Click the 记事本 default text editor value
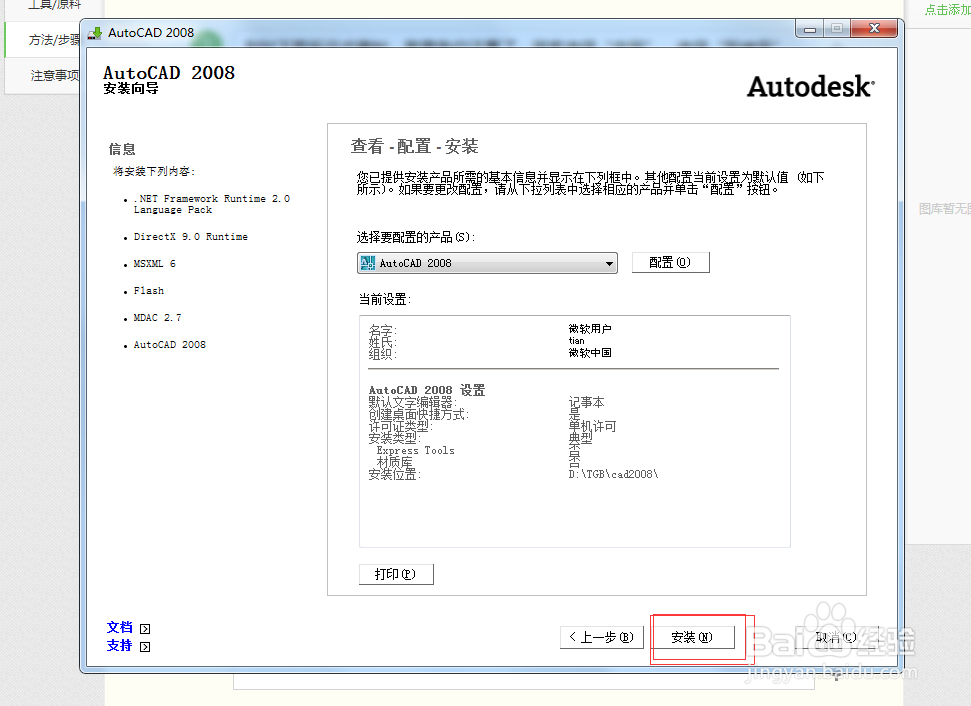971x706 pixels. 586,402
